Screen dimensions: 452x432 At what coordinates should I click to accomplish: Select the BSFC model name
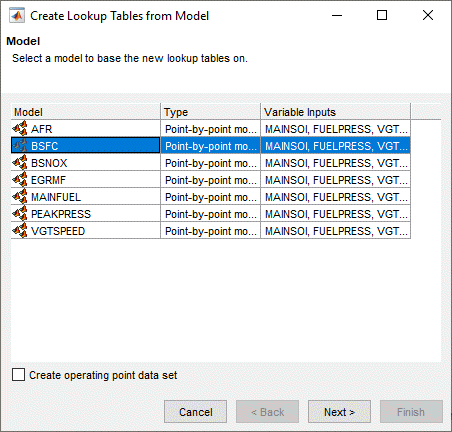(45, 146)
